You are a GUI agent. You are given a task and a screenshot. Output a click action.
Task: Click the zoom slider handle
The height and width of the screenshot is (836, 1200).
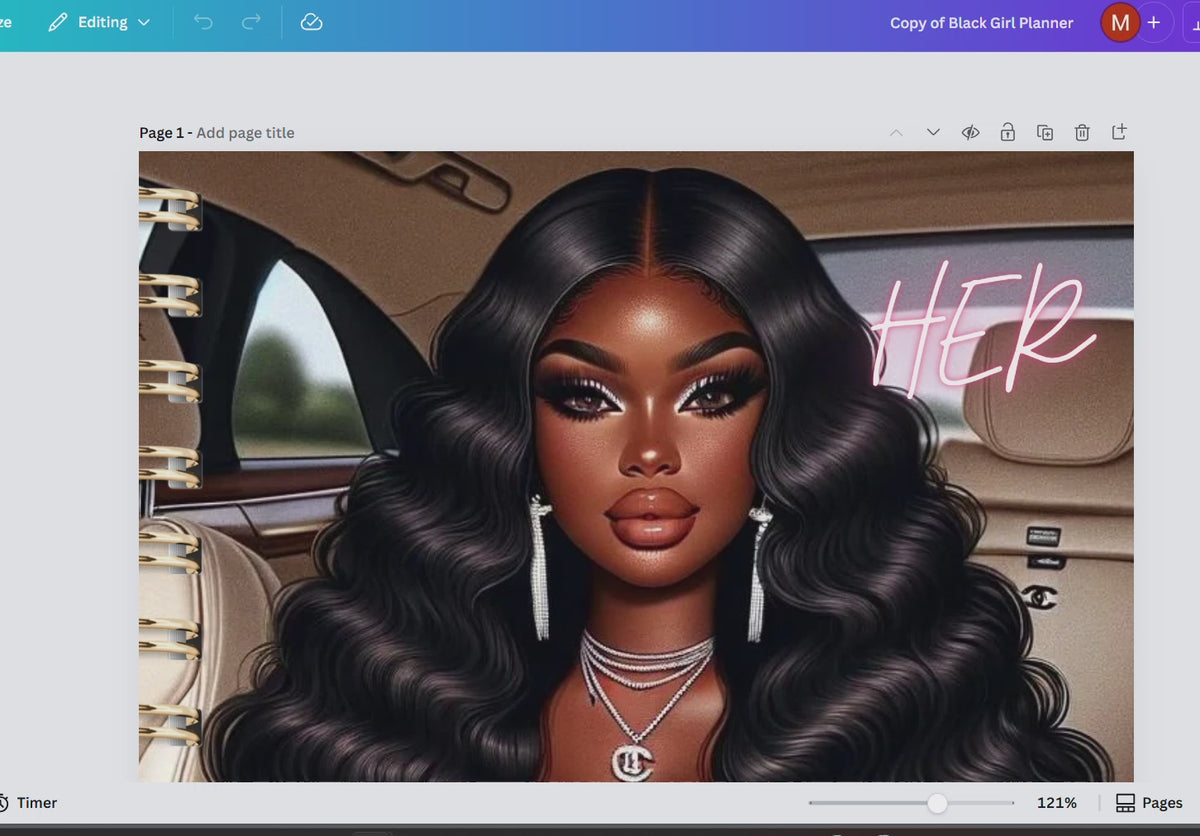937,803
